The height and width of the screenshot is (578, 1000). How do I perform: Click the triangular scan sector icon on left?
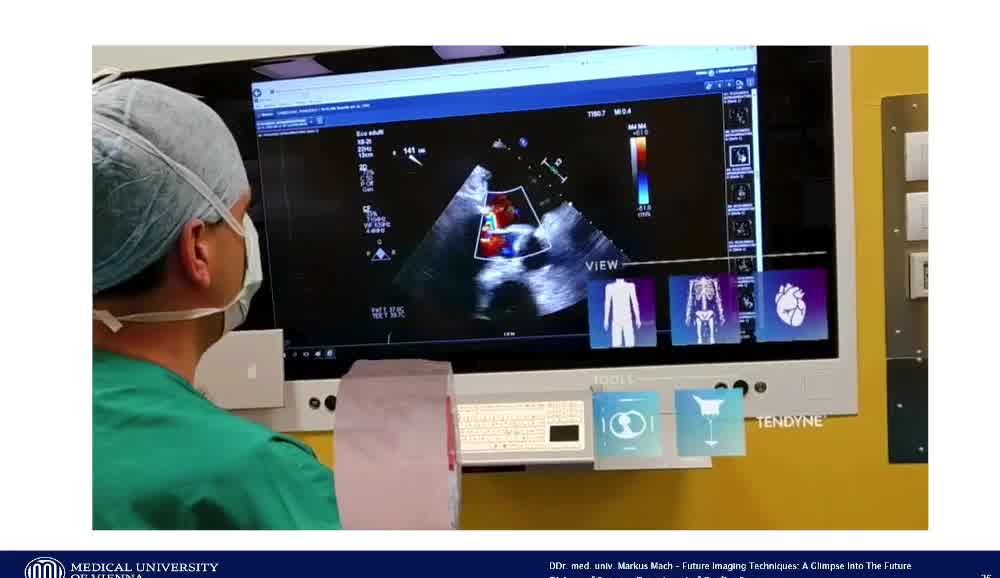click(380, 253)
